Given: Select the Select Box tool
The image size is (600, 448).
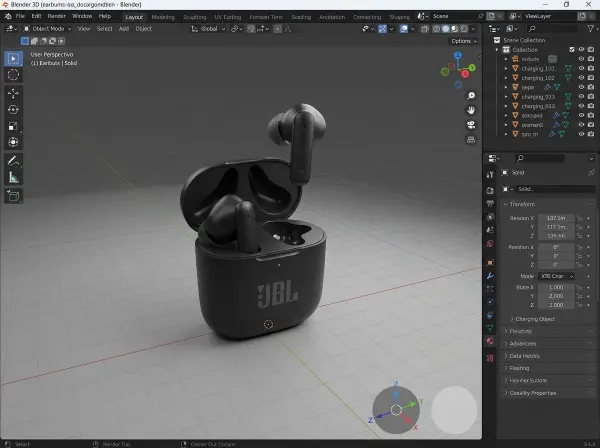Looking at the screenshot, I should point(13,59).
